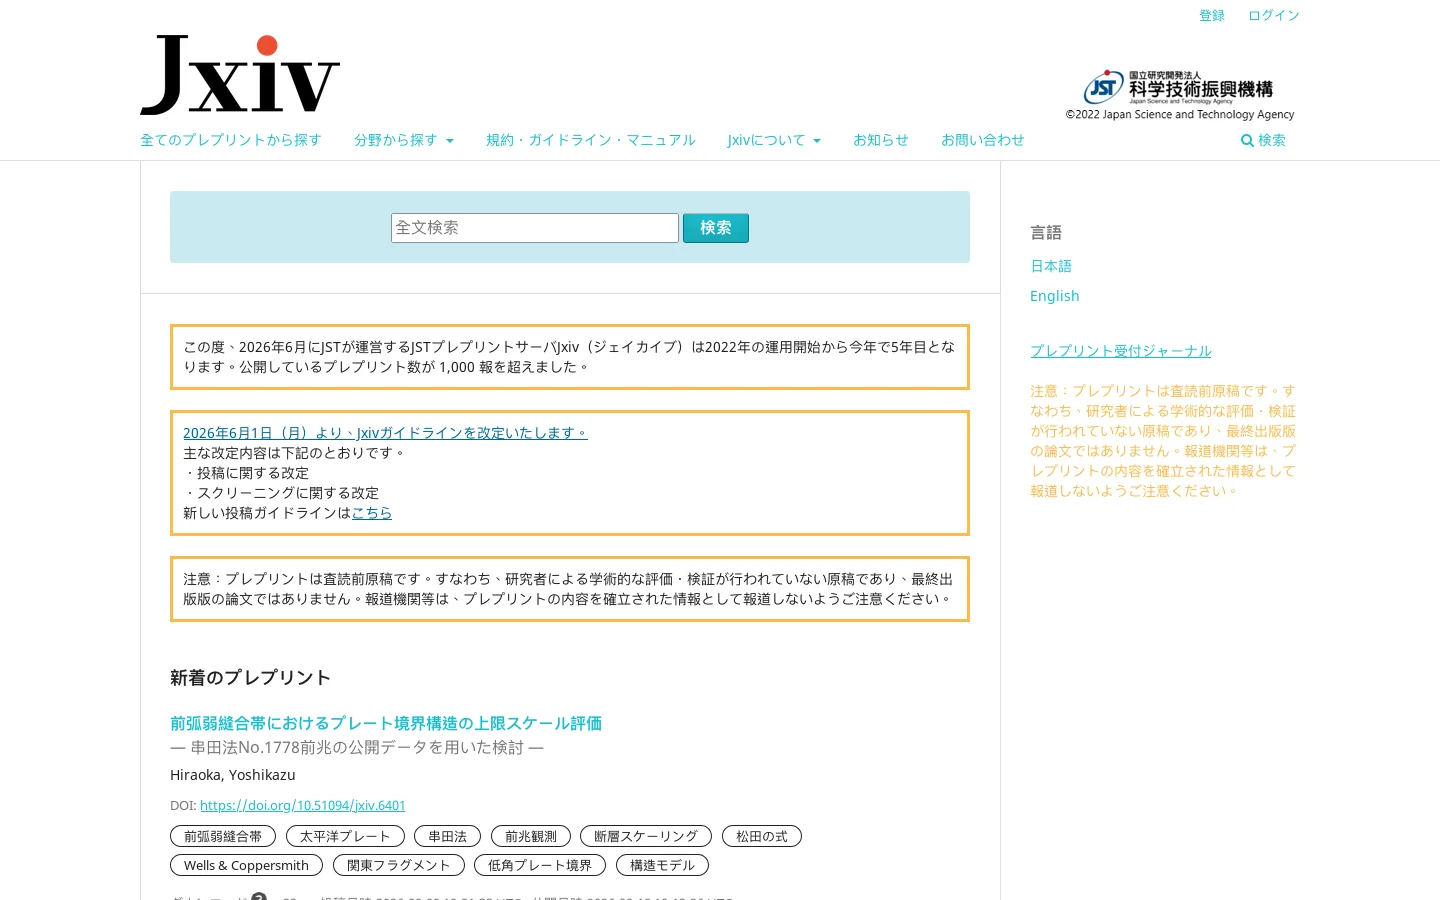Click the 言語 sidebar heading
The width and height of the screenshot is (1440, 900).
click(1046, 232)
